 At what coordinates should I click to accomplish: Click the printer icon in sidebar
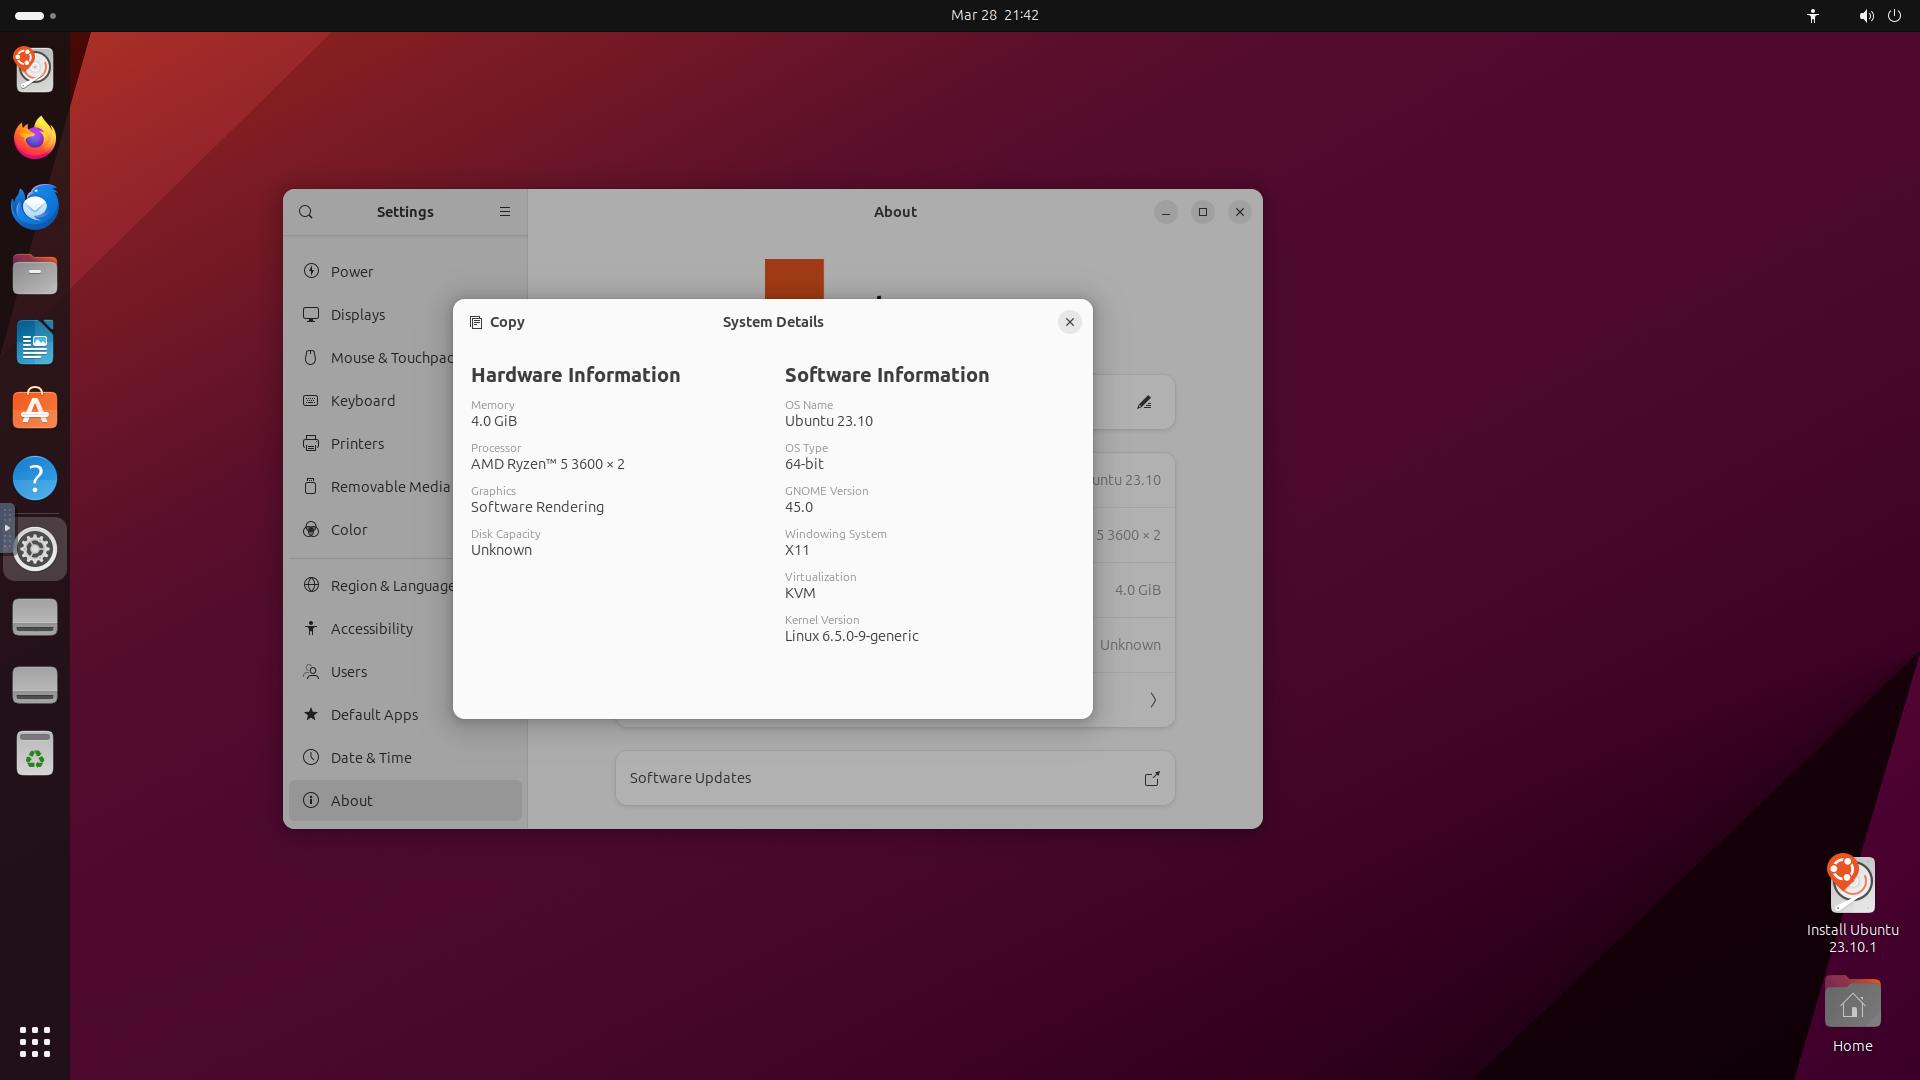click(311, 443)
